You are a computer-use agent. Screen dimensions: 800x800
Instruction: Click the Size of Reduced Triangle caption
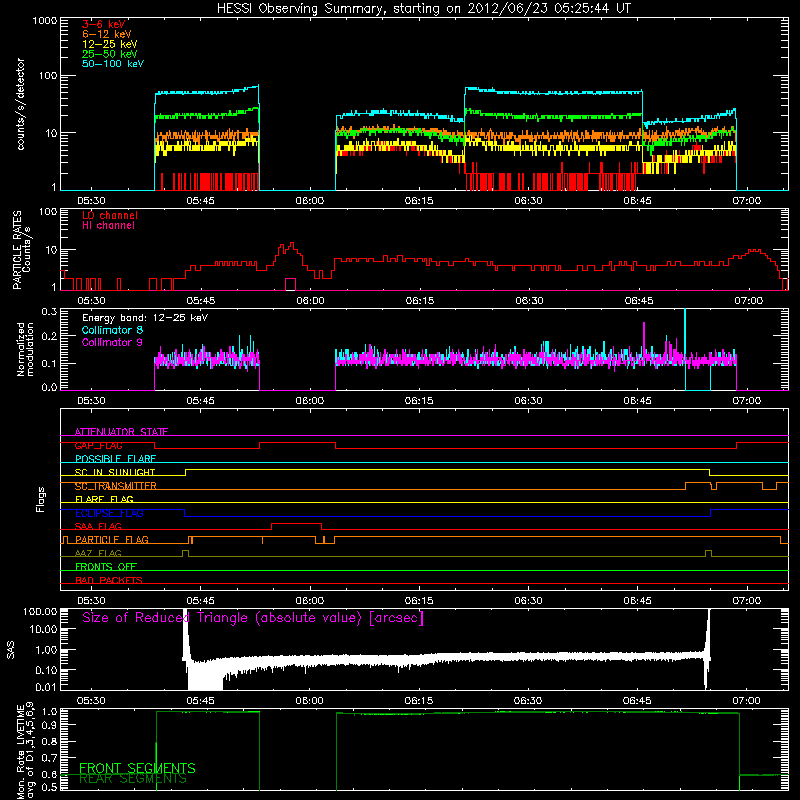253,618
